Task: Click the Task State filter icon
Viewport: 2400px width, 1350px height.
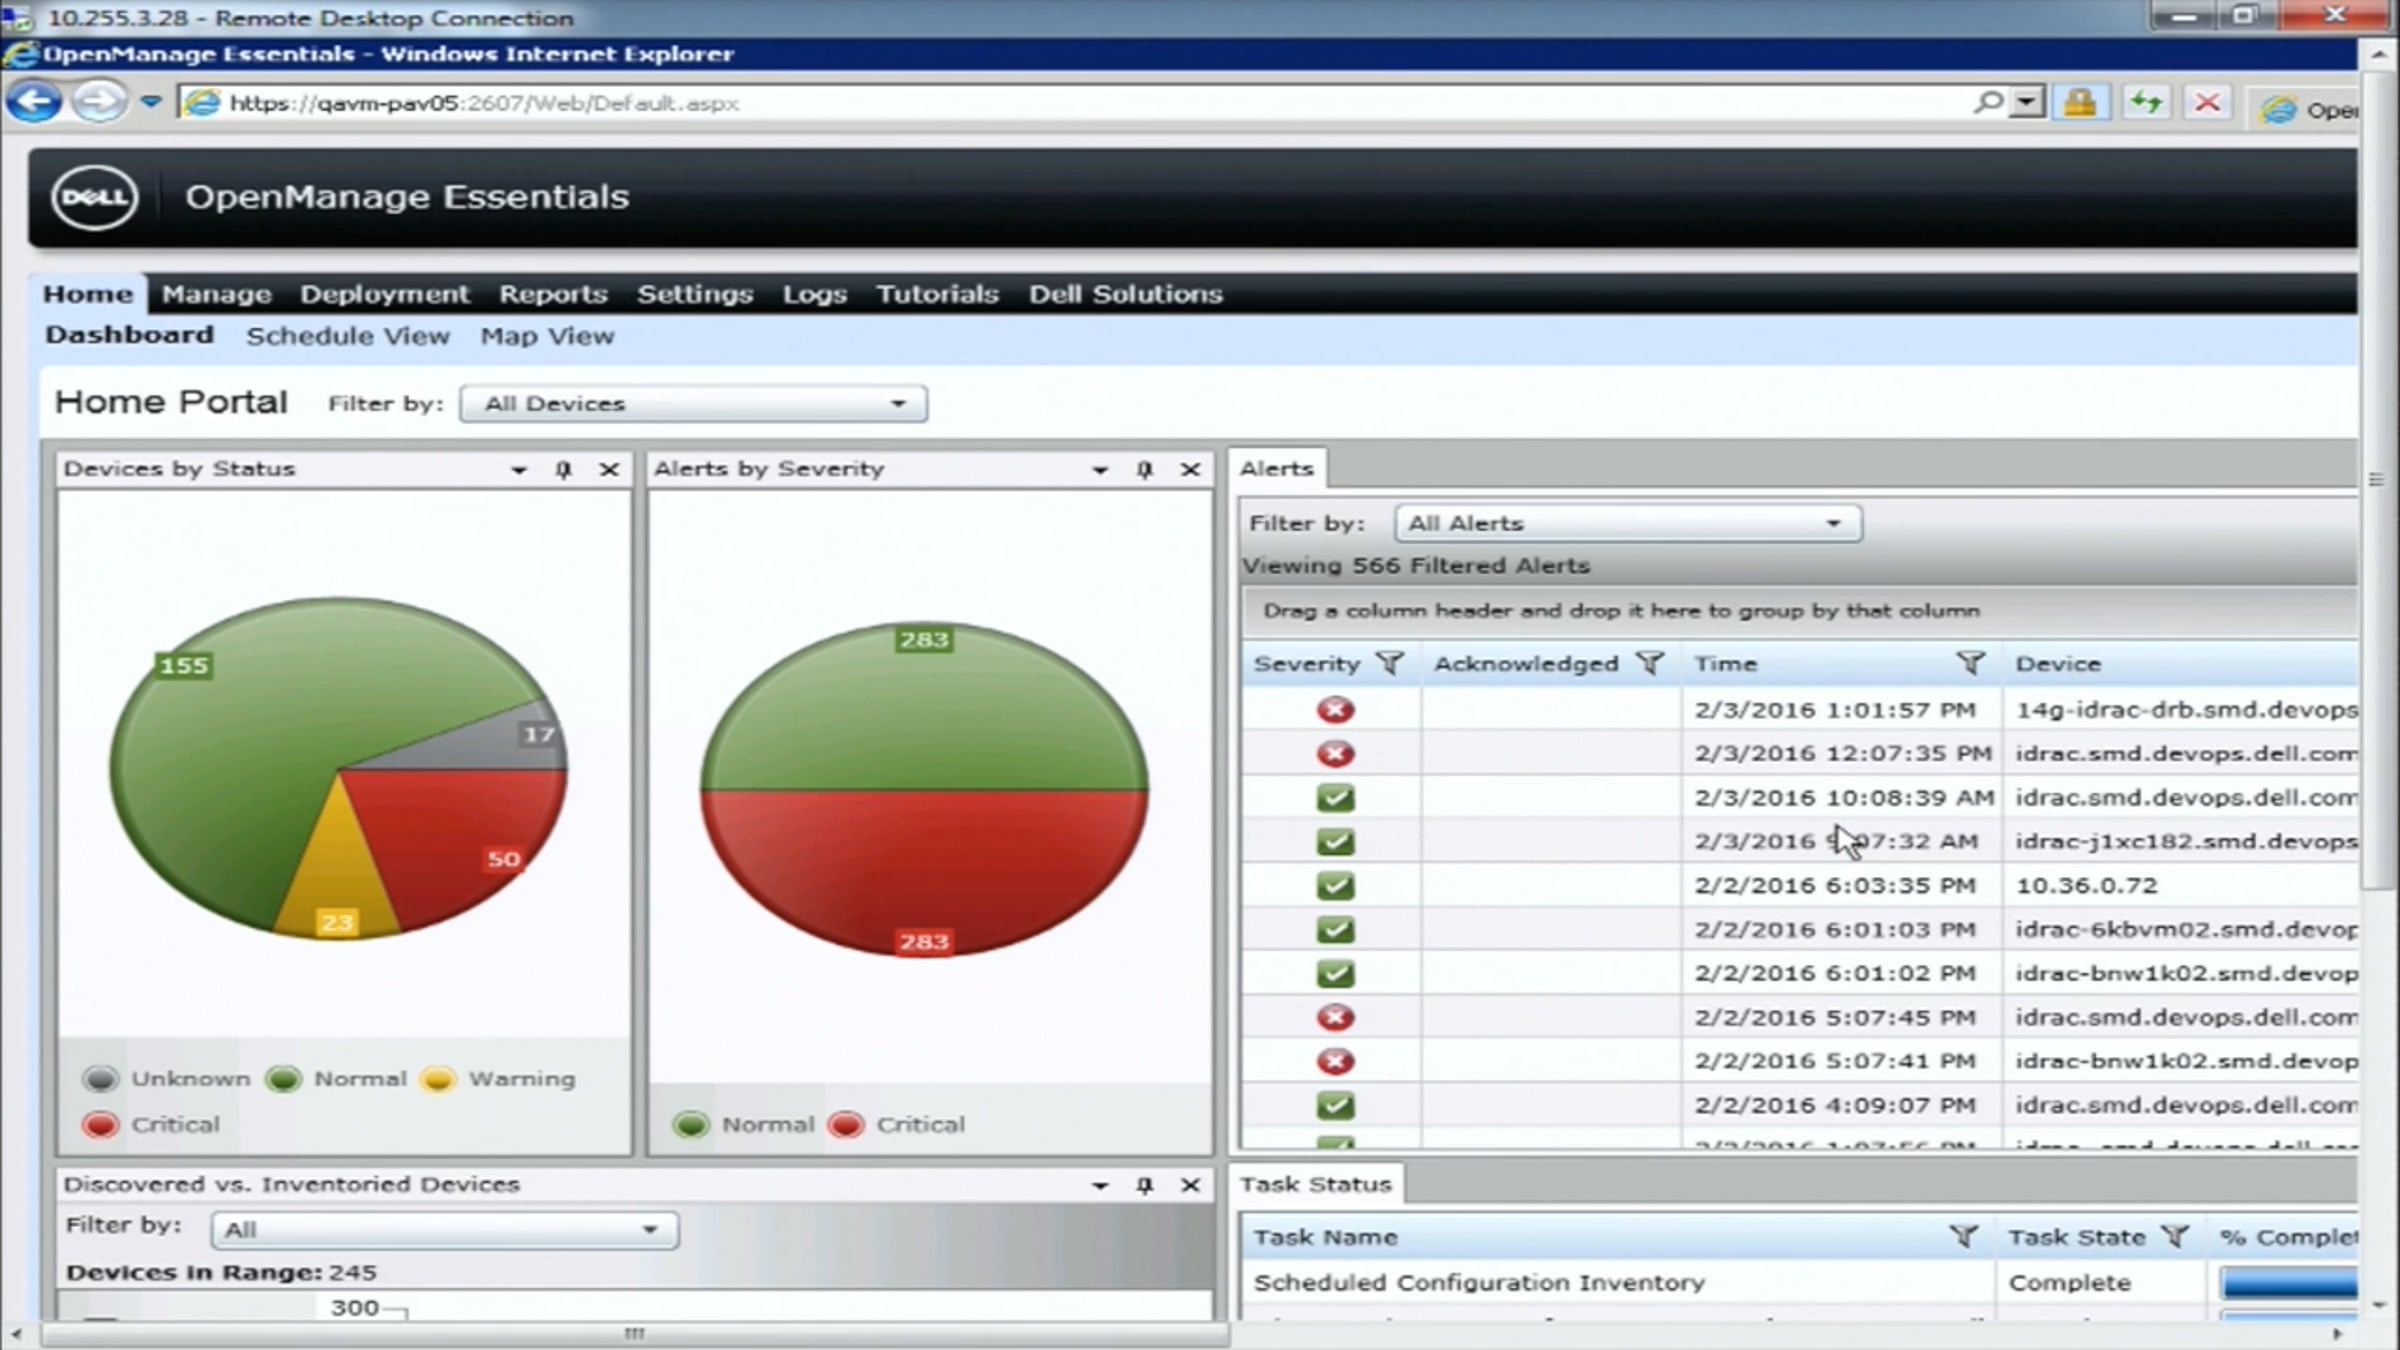Action: coord(2174,1237)
